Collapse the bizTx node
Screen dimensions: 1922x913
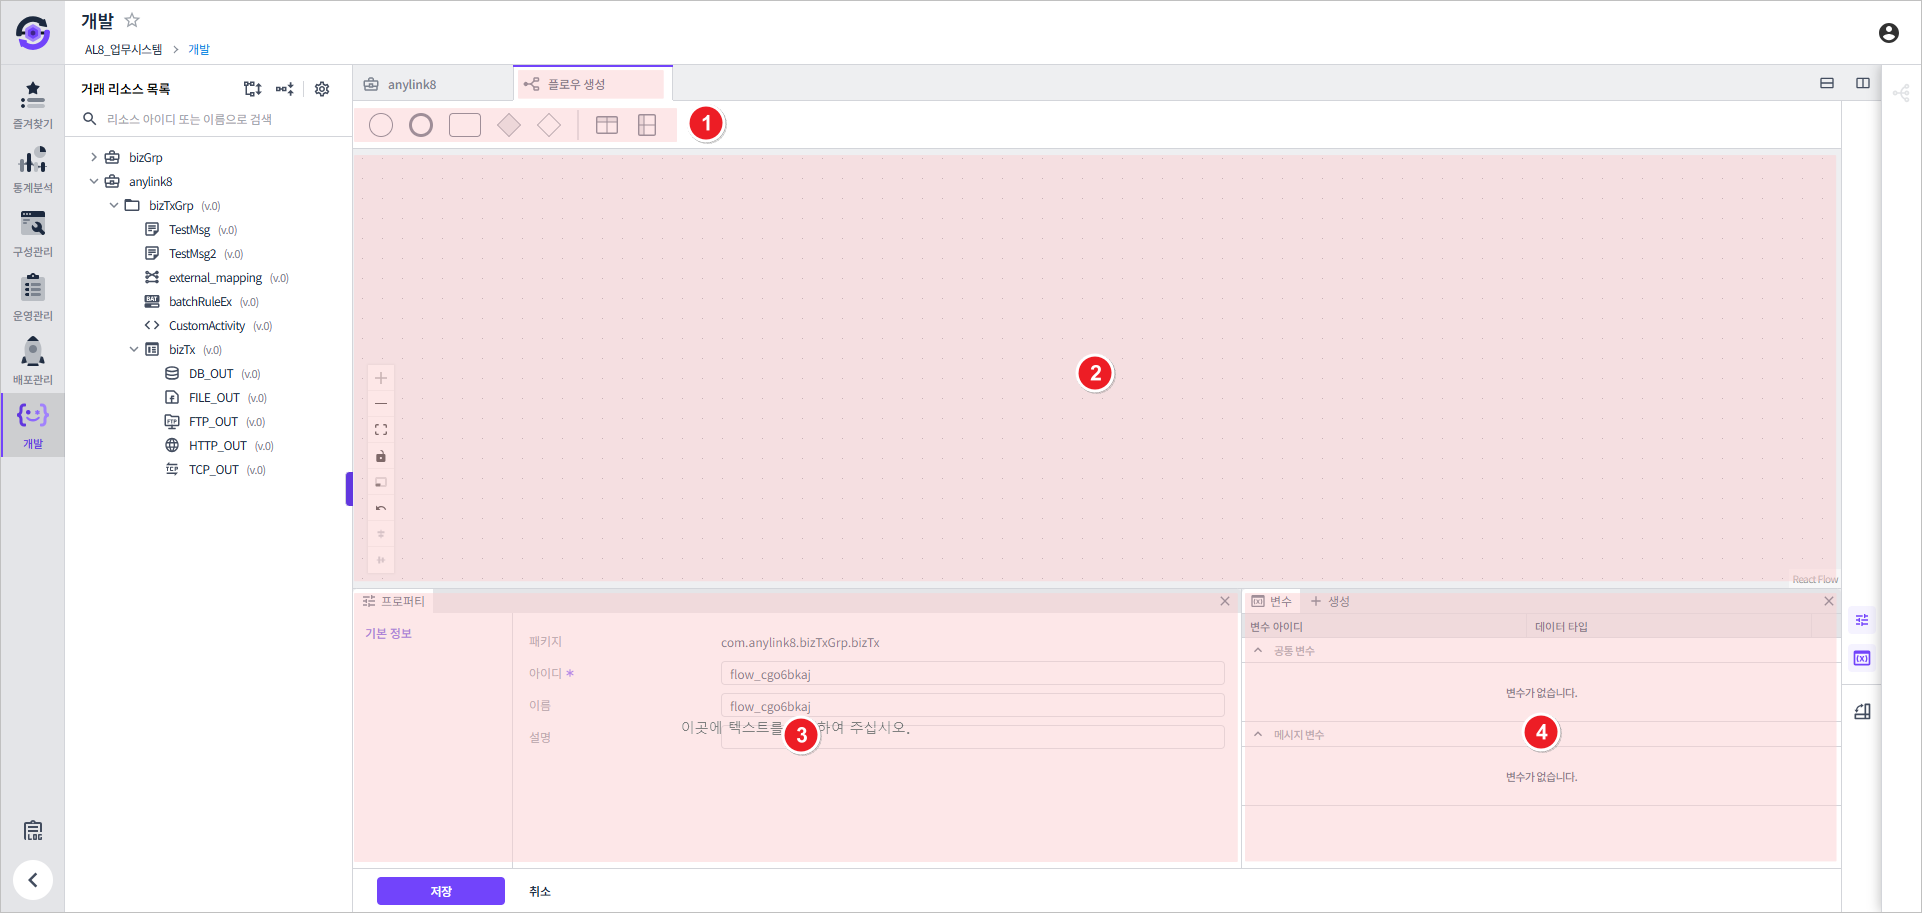point(134,349)
